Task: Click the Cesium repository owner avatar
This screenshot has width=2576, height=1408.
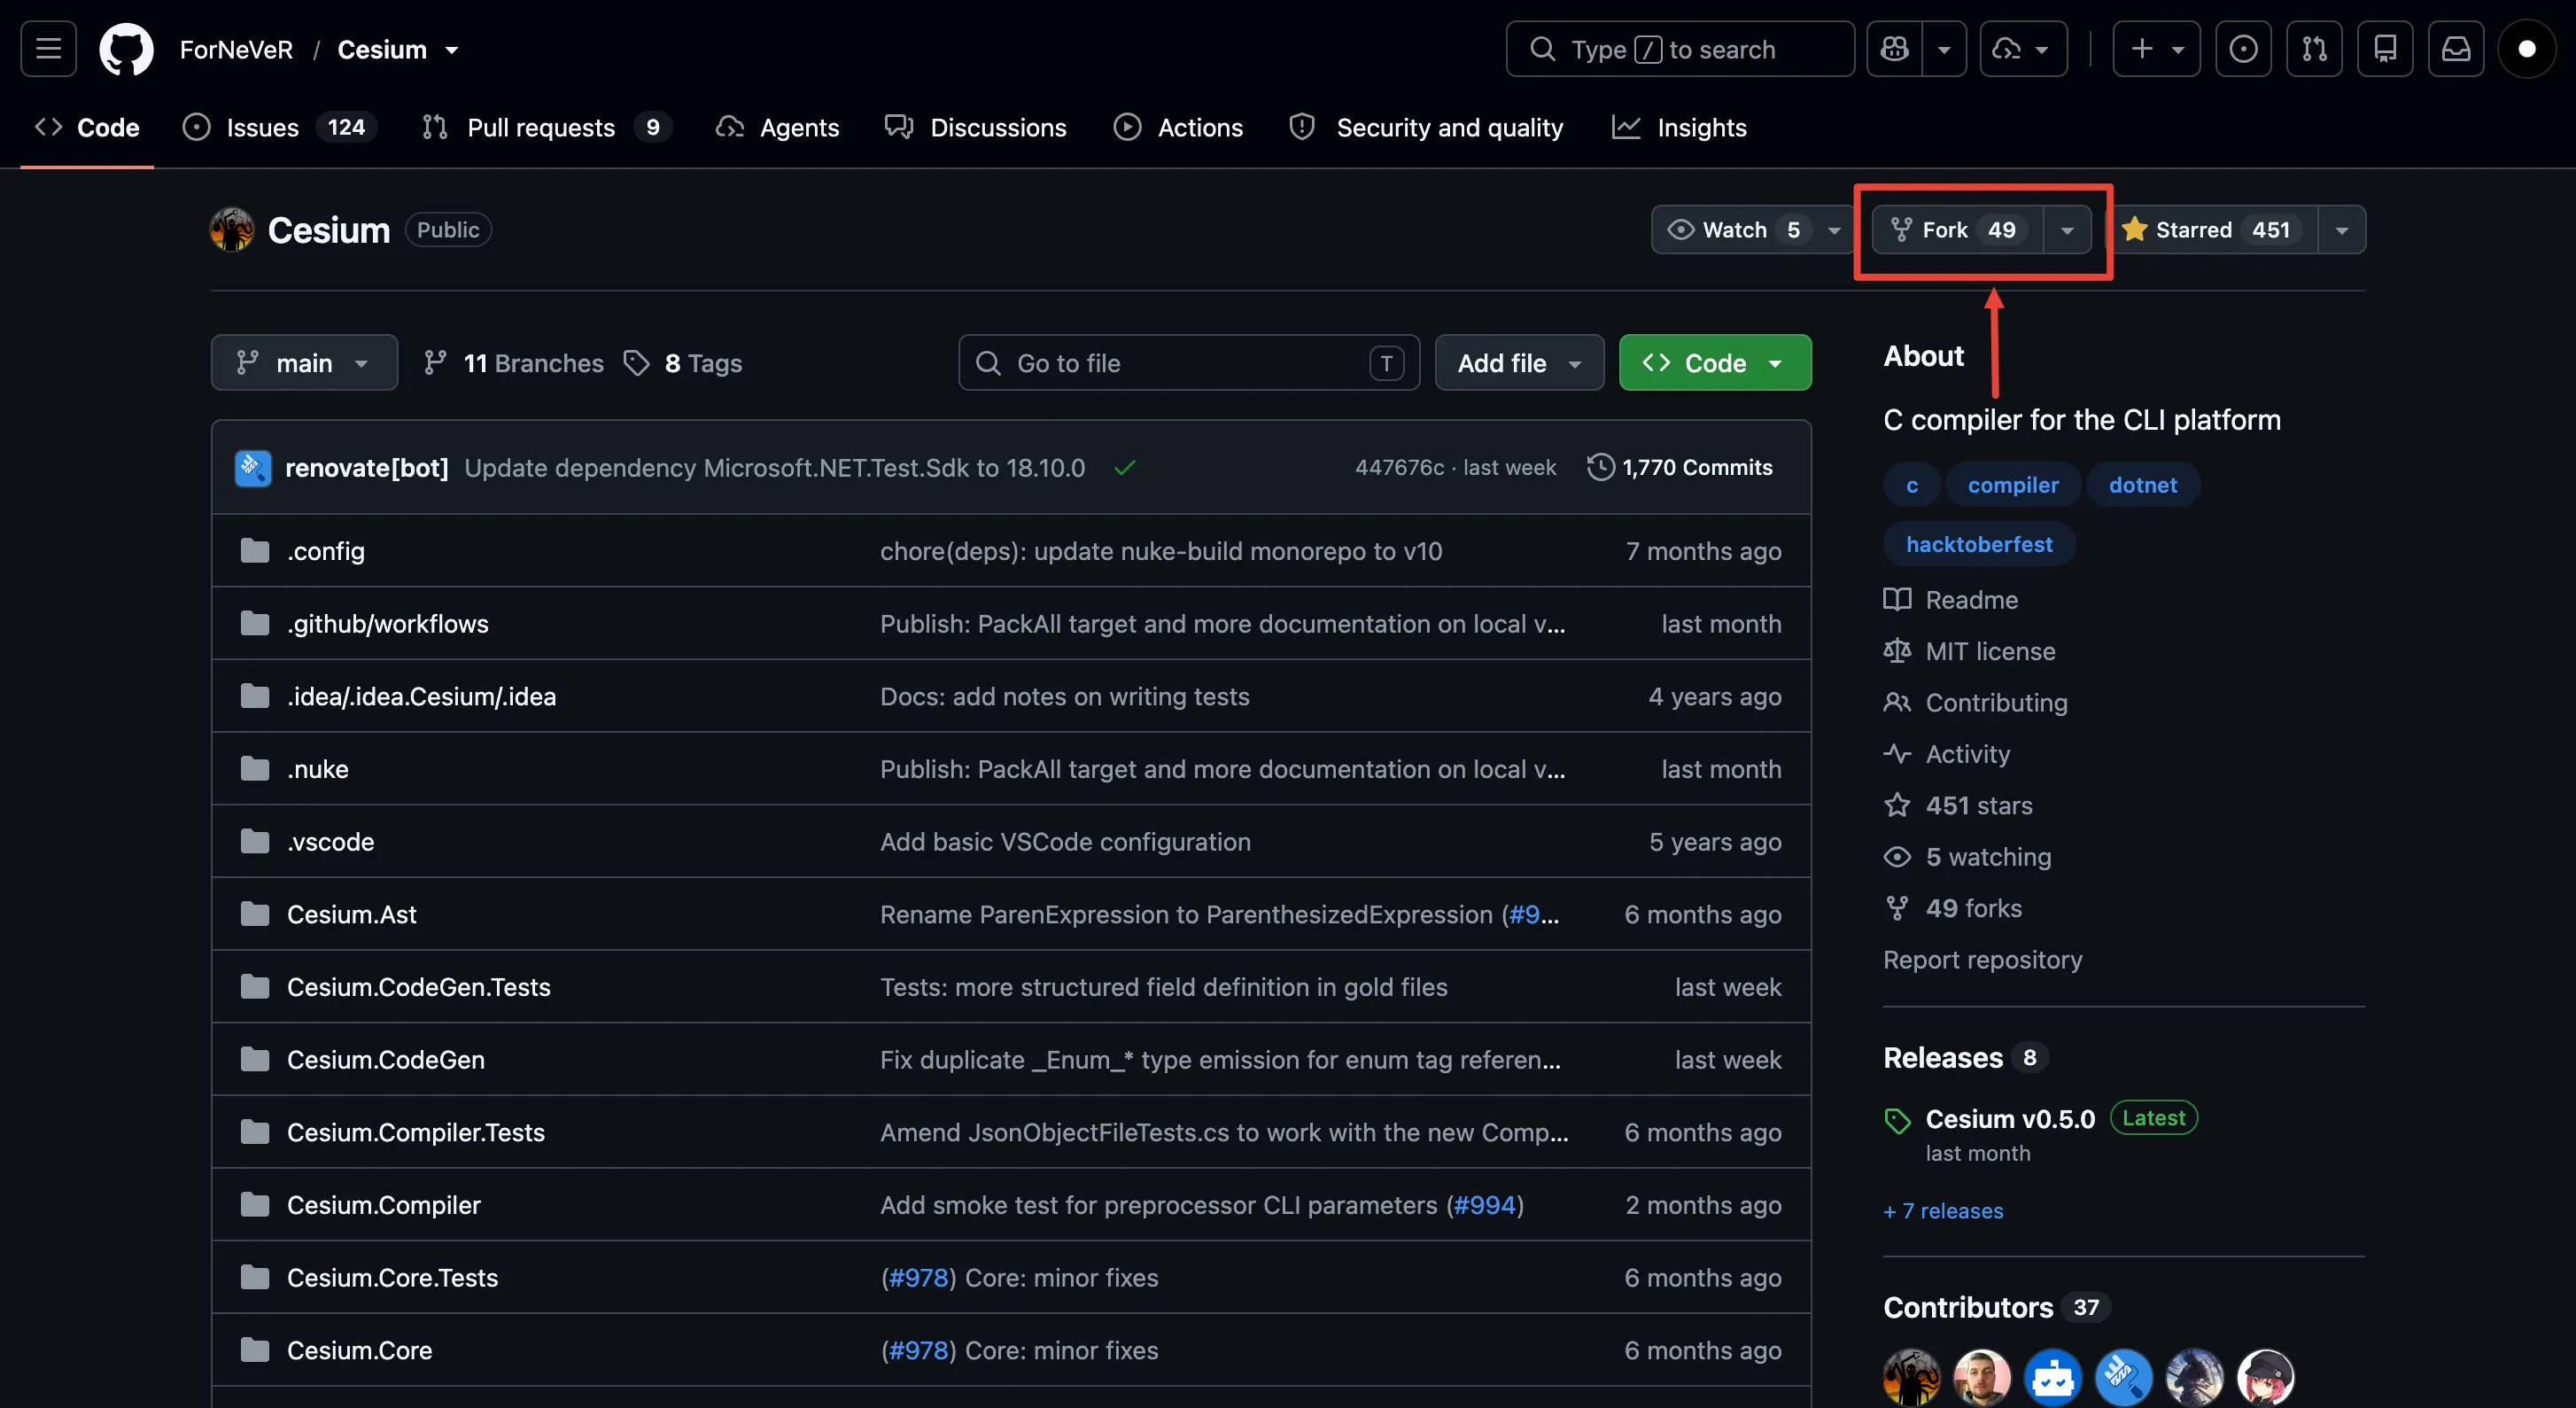Action: click(232, 230)
